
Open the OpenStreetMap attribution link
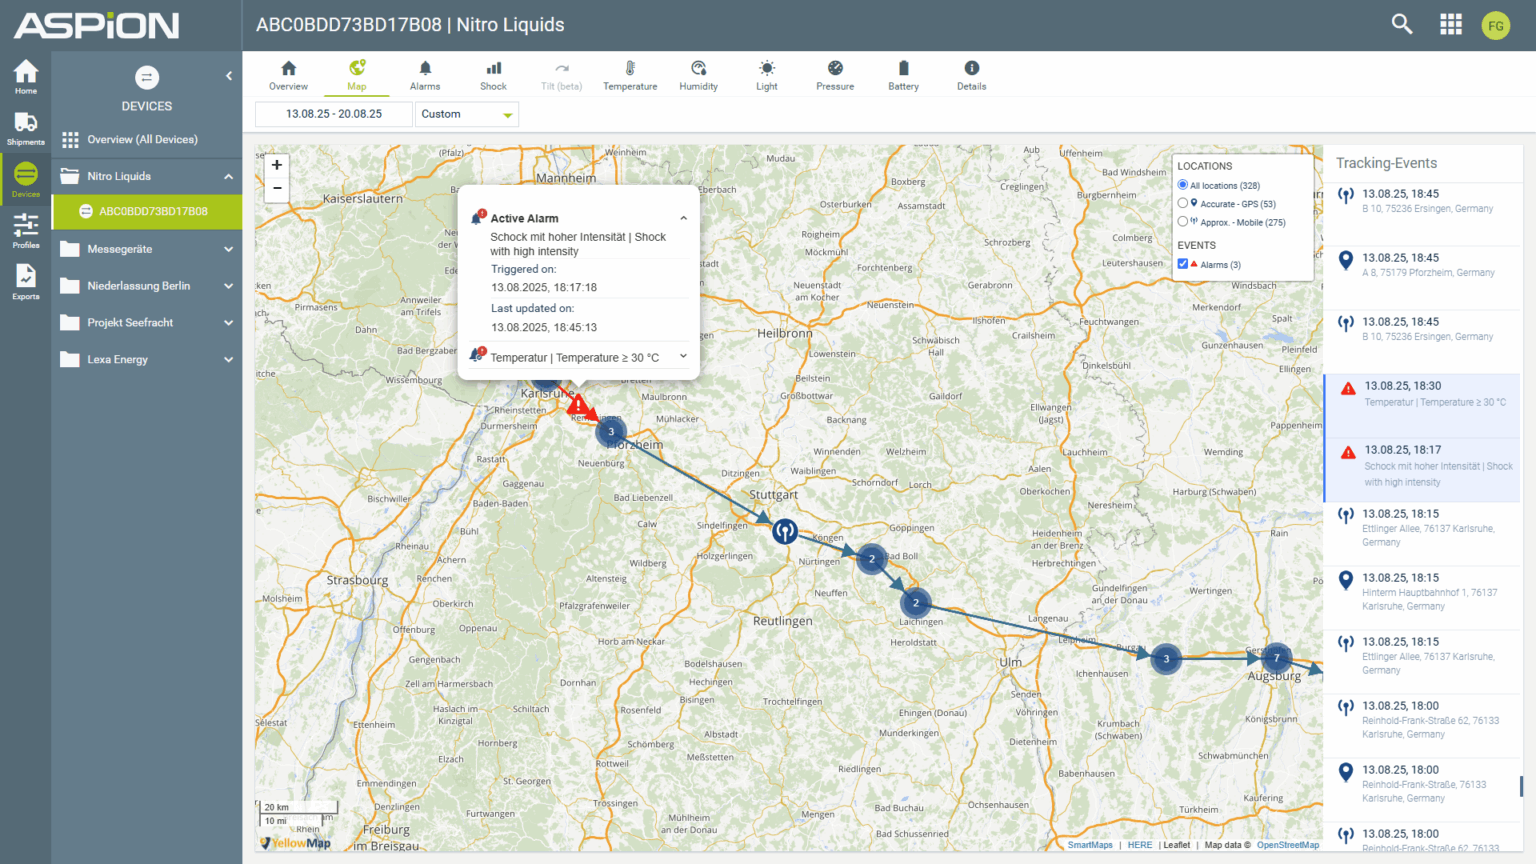pos(1287,845)
